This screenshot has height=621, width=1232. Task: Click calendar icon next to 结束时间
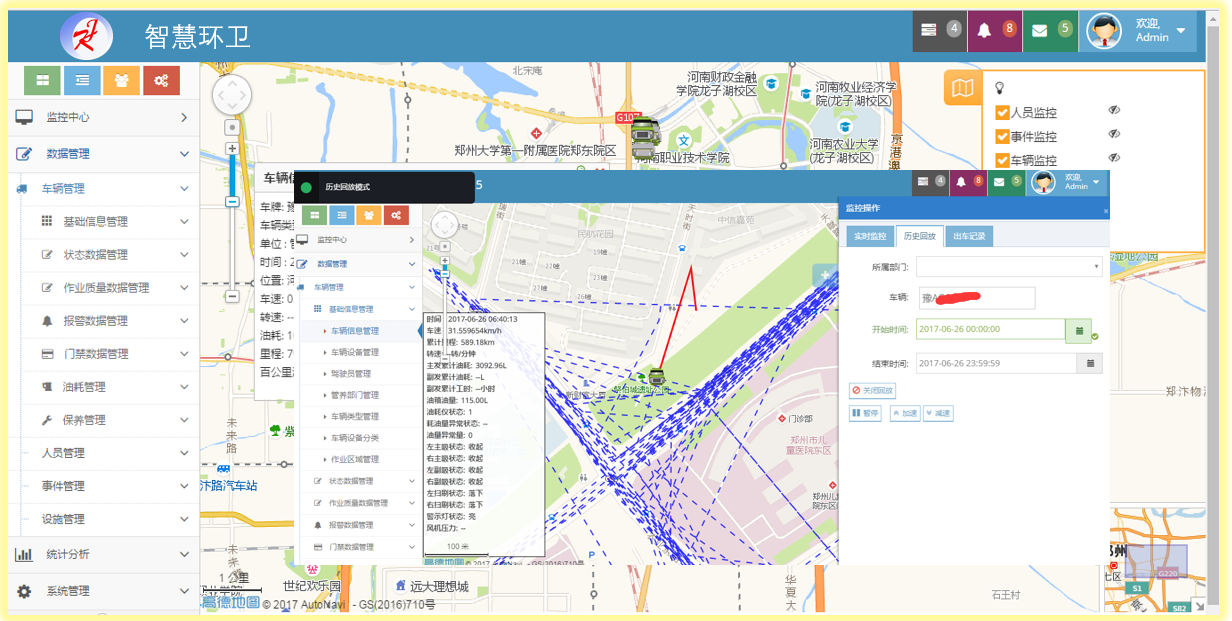[x=1090, y=363]
